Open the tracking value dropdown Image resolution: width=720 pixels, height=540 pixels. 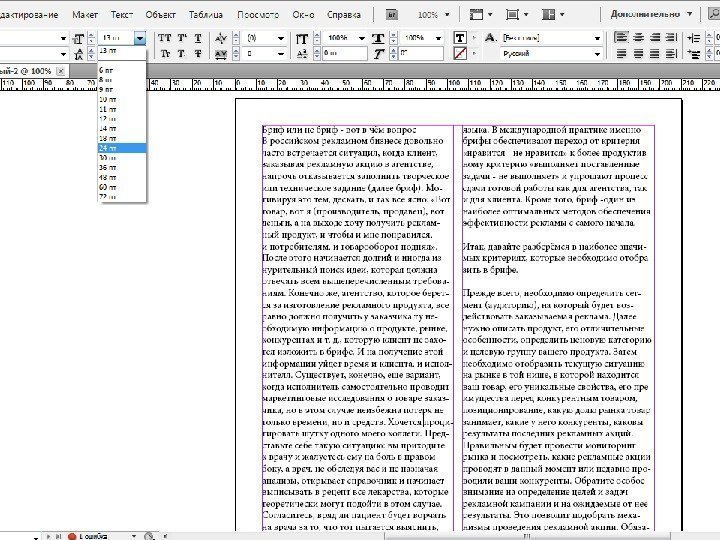[281, 54]
